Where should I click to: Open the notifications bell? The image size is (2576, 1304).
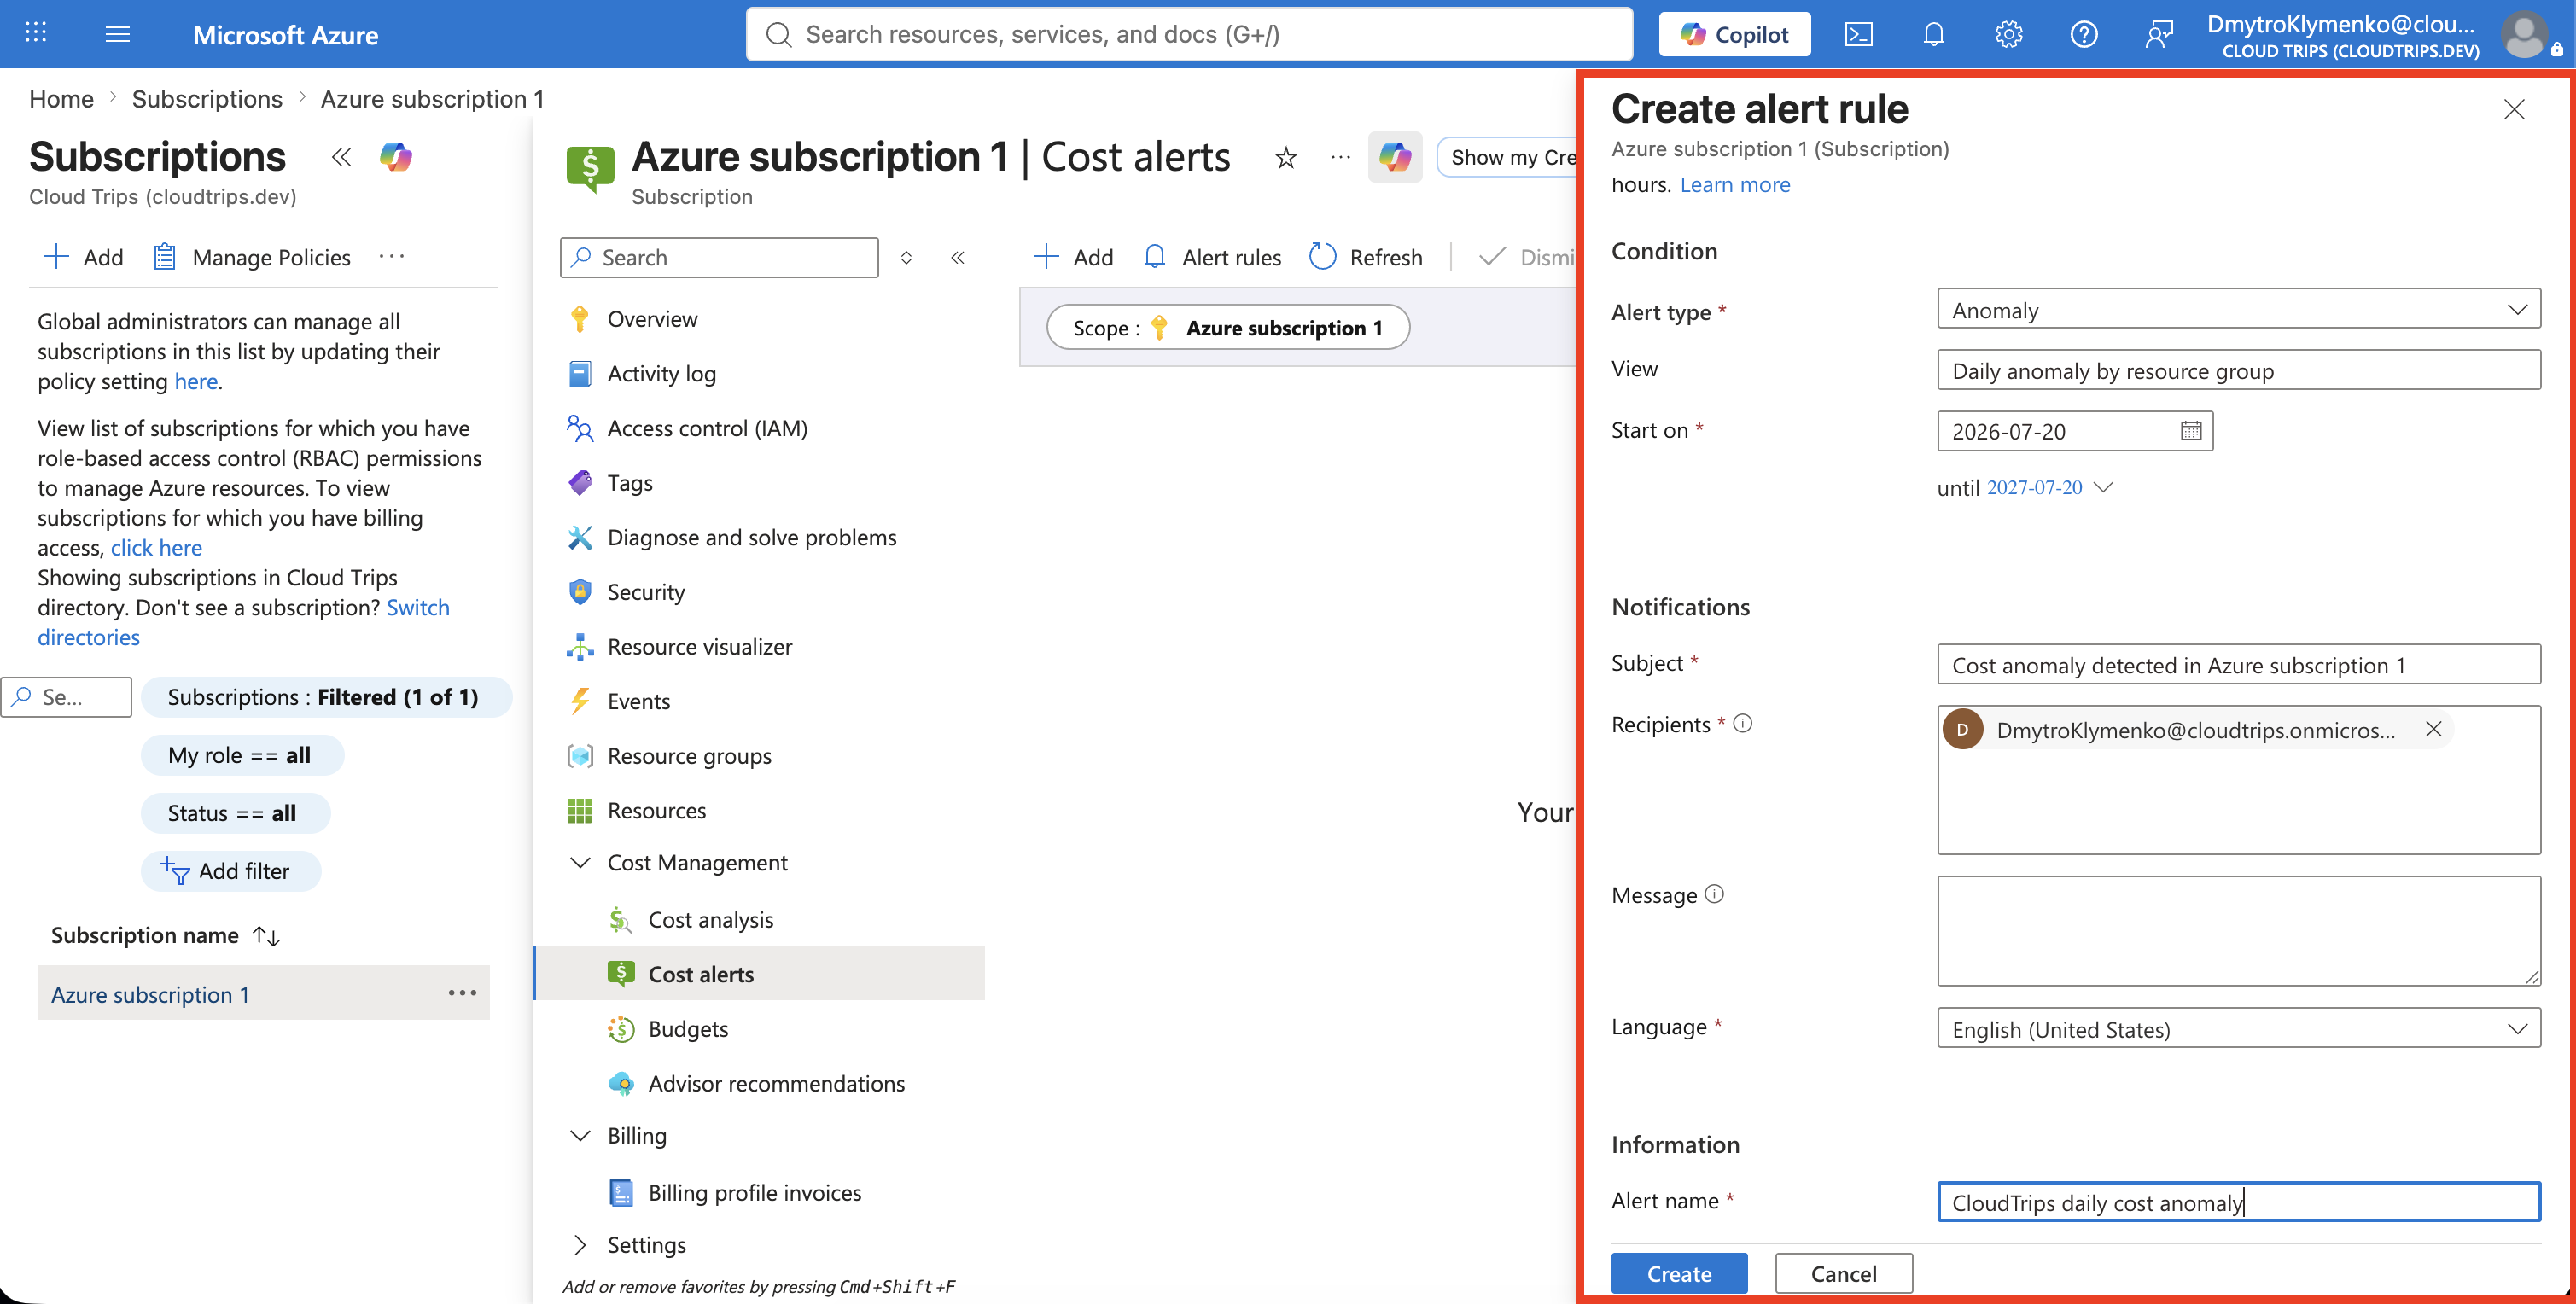pos(1933,34)
